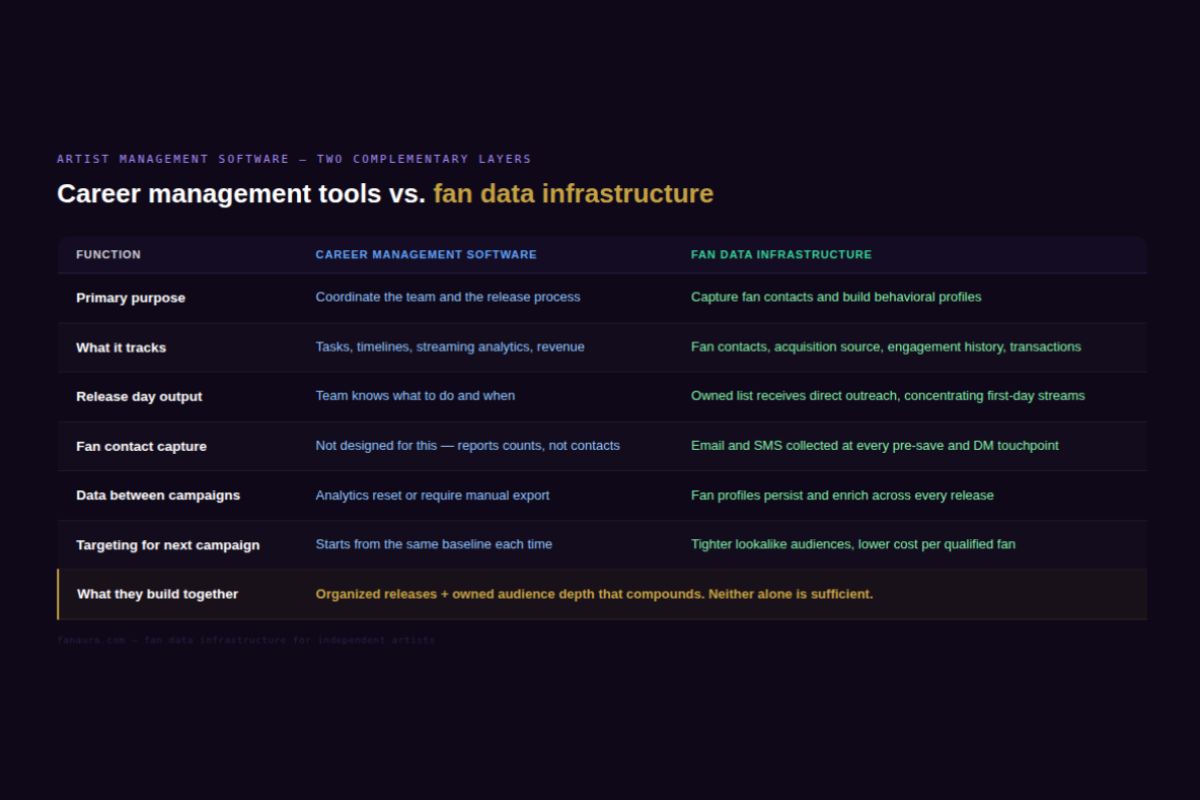Click the 'Release day output' row label
Screen dimensions: 1200x800
(139, 397)
